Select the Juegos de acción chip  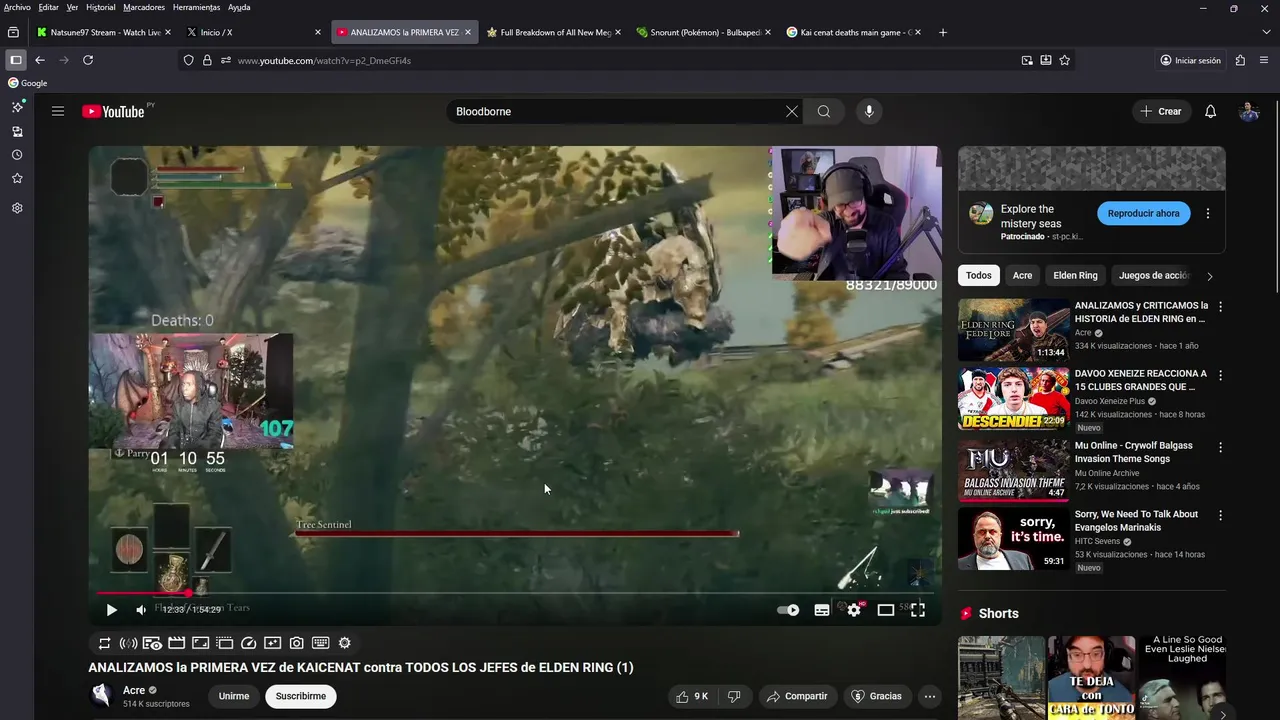tap(1153, 275)
